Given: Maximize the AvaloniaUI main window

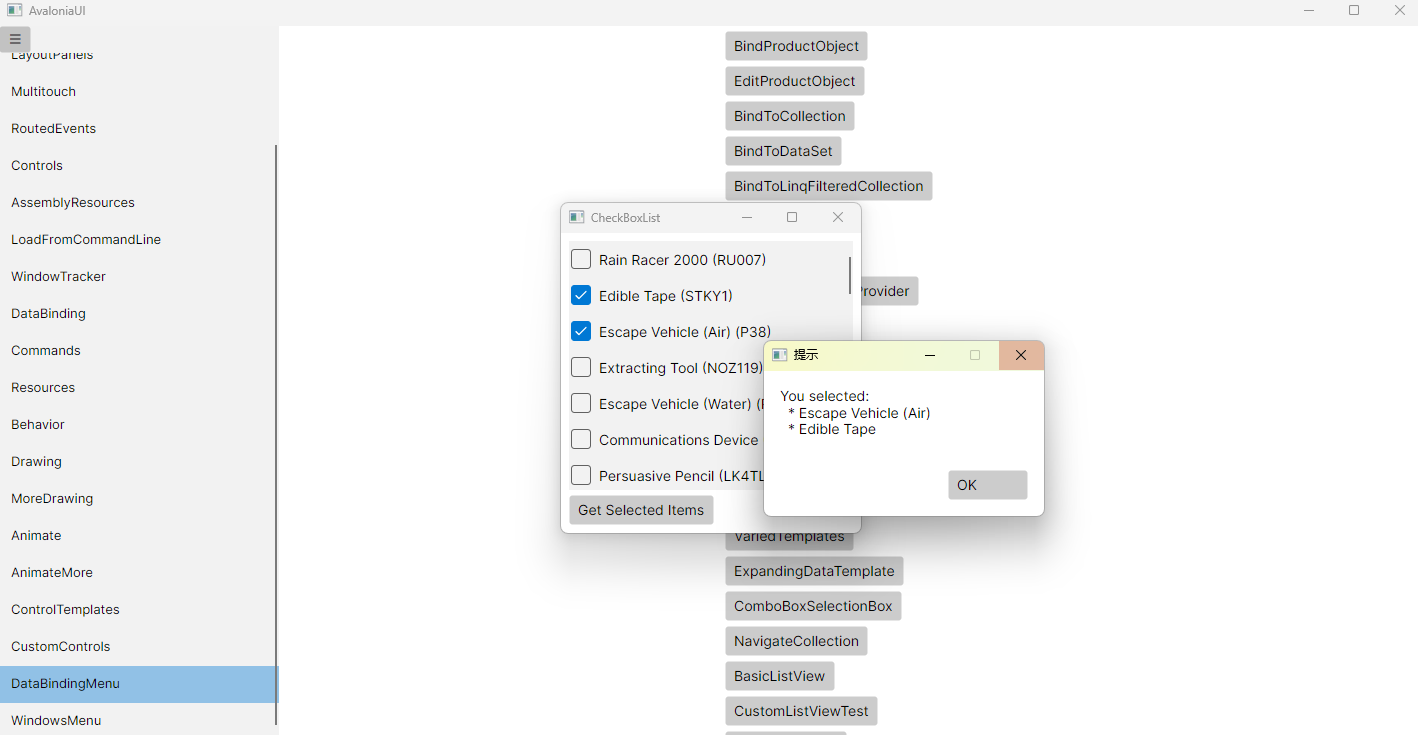Looking at the screenshot, I should (x=1354, y=10).
